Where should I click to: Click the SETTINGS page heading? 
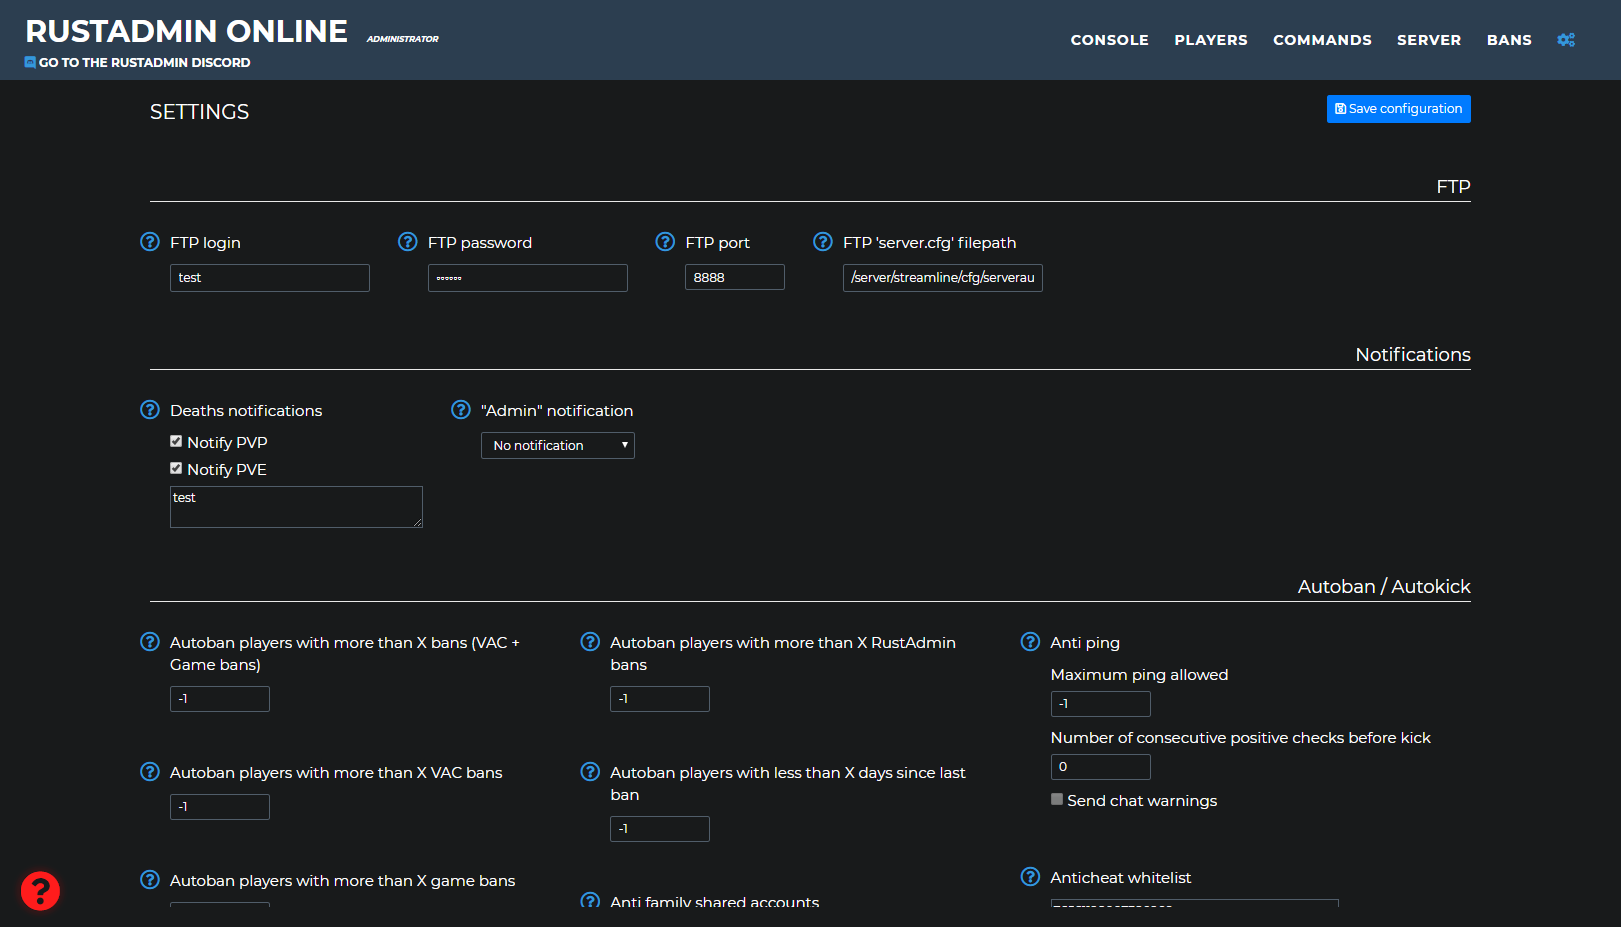click(200, 112)
